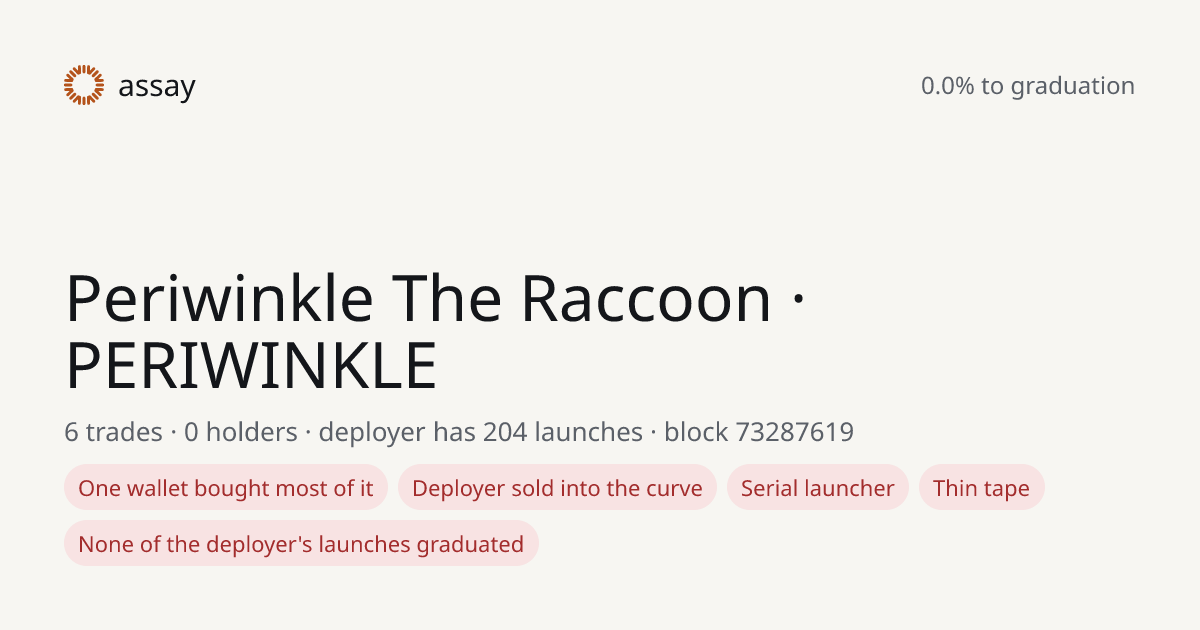Click the dot between trades and holders
The height and width of the screenshot is (630, 1200).
(x=173, y=433)
